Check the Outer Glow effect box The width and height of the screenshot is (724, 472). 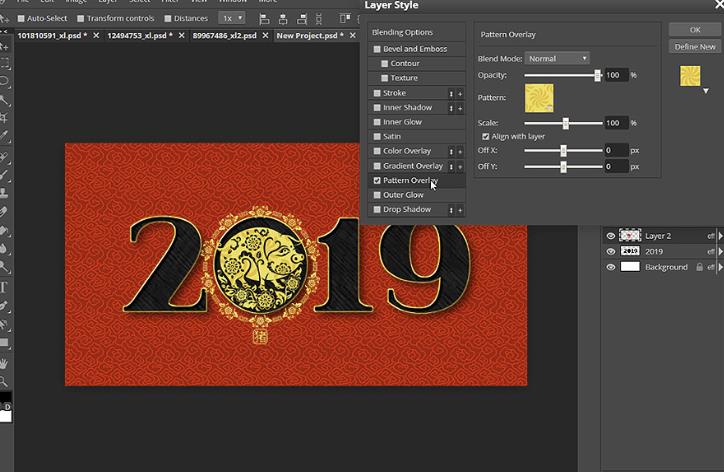pos(377,195)
